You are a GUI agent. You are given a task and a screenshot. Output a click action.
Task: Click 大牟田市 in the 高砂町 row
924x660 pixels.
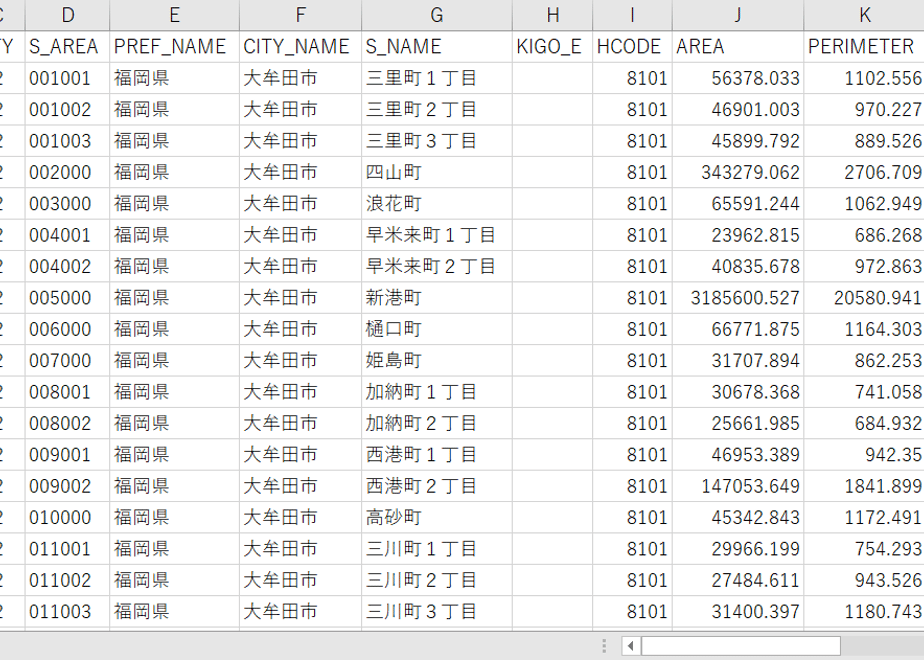[301, 517]
